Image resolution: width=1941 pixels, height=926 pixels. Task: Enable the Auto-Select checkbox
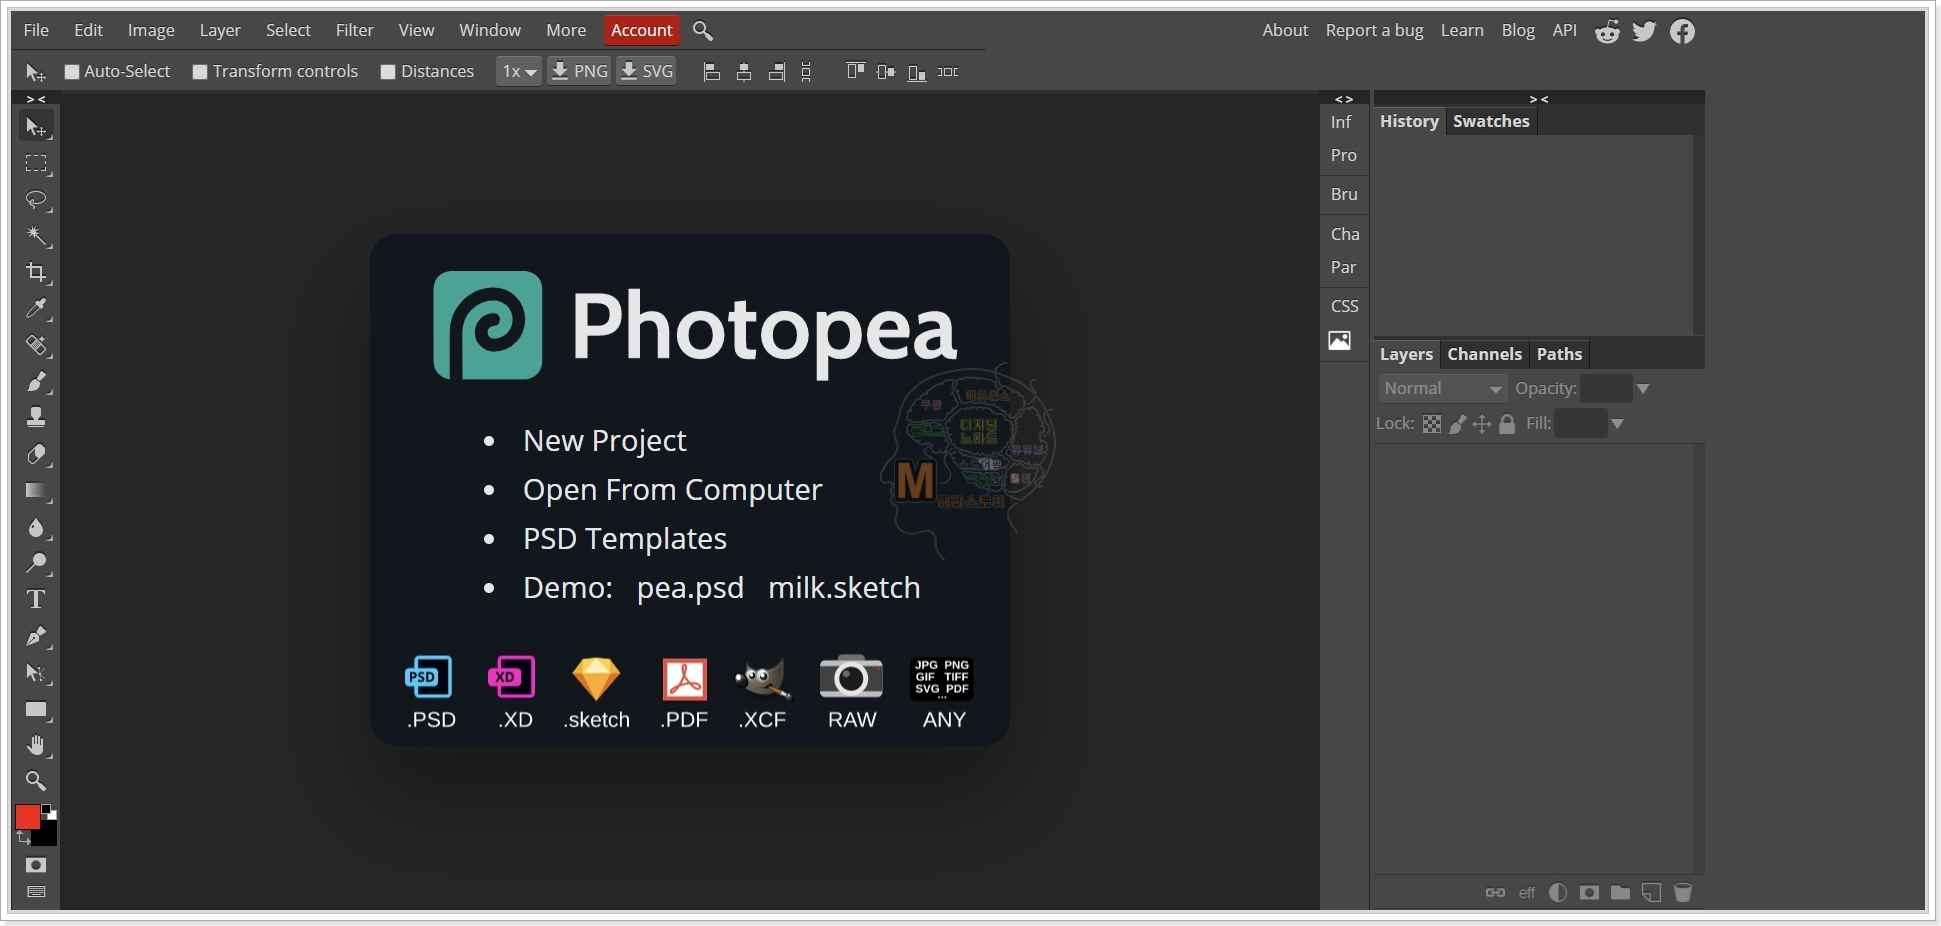tap(72, 72)
